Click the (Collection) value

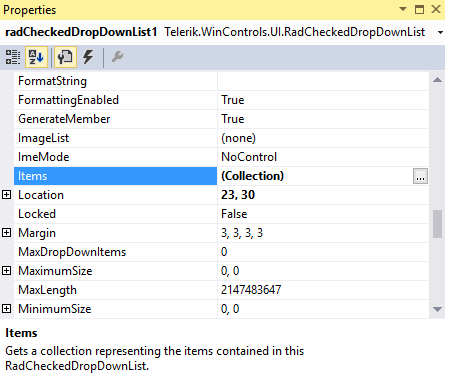pos(252,176)
